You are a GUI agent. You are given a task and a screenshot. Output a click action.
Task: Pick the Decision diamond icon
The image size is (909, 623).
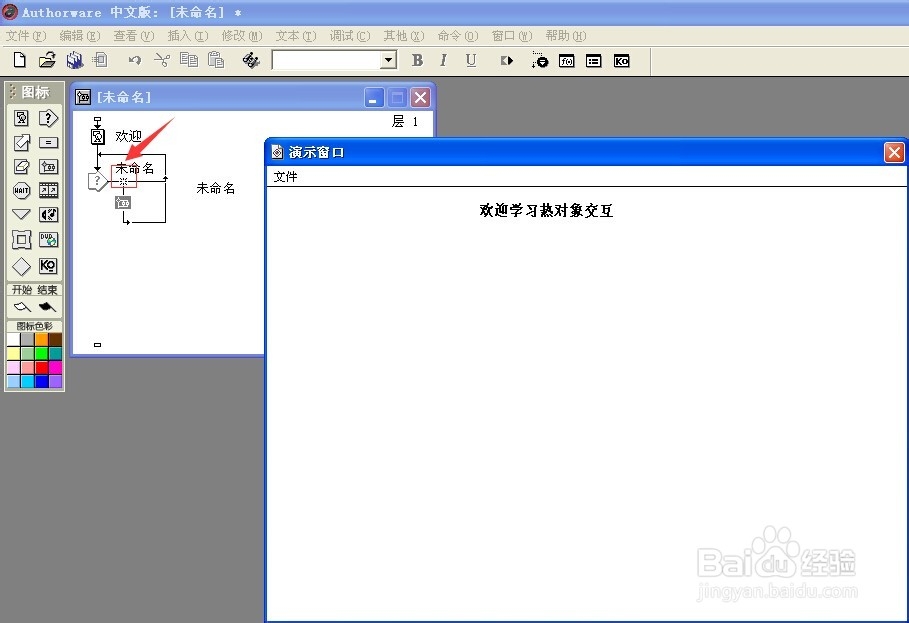(x=21, y=266)
